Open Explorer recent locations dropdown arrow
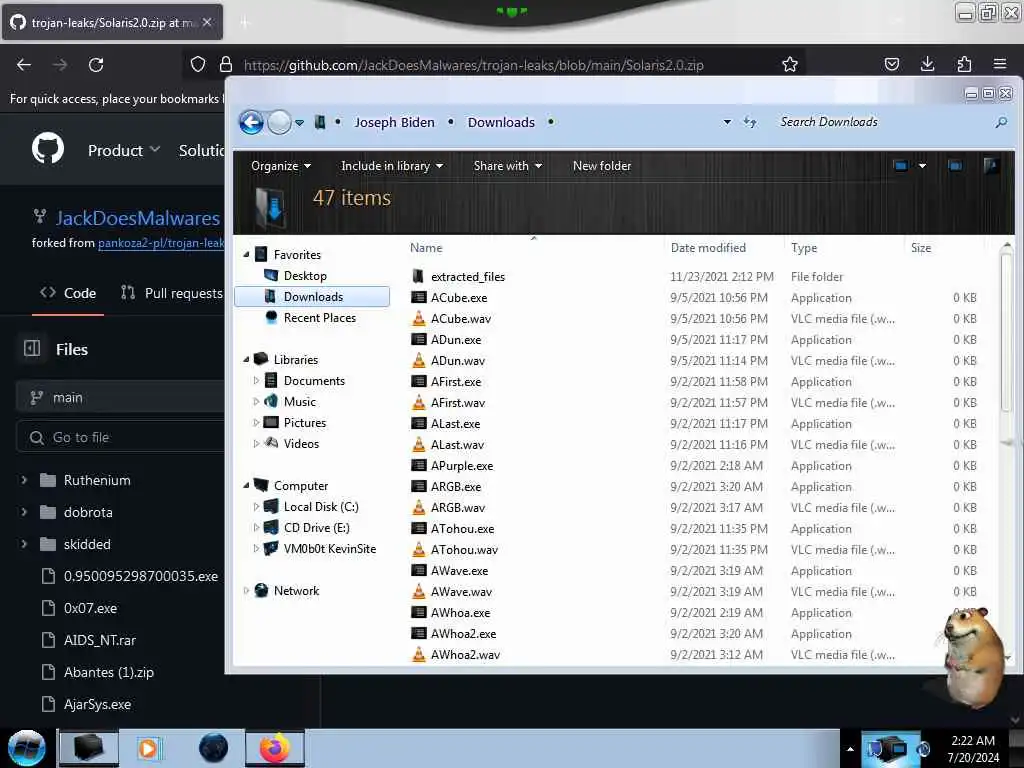 (x=299, y=123)
